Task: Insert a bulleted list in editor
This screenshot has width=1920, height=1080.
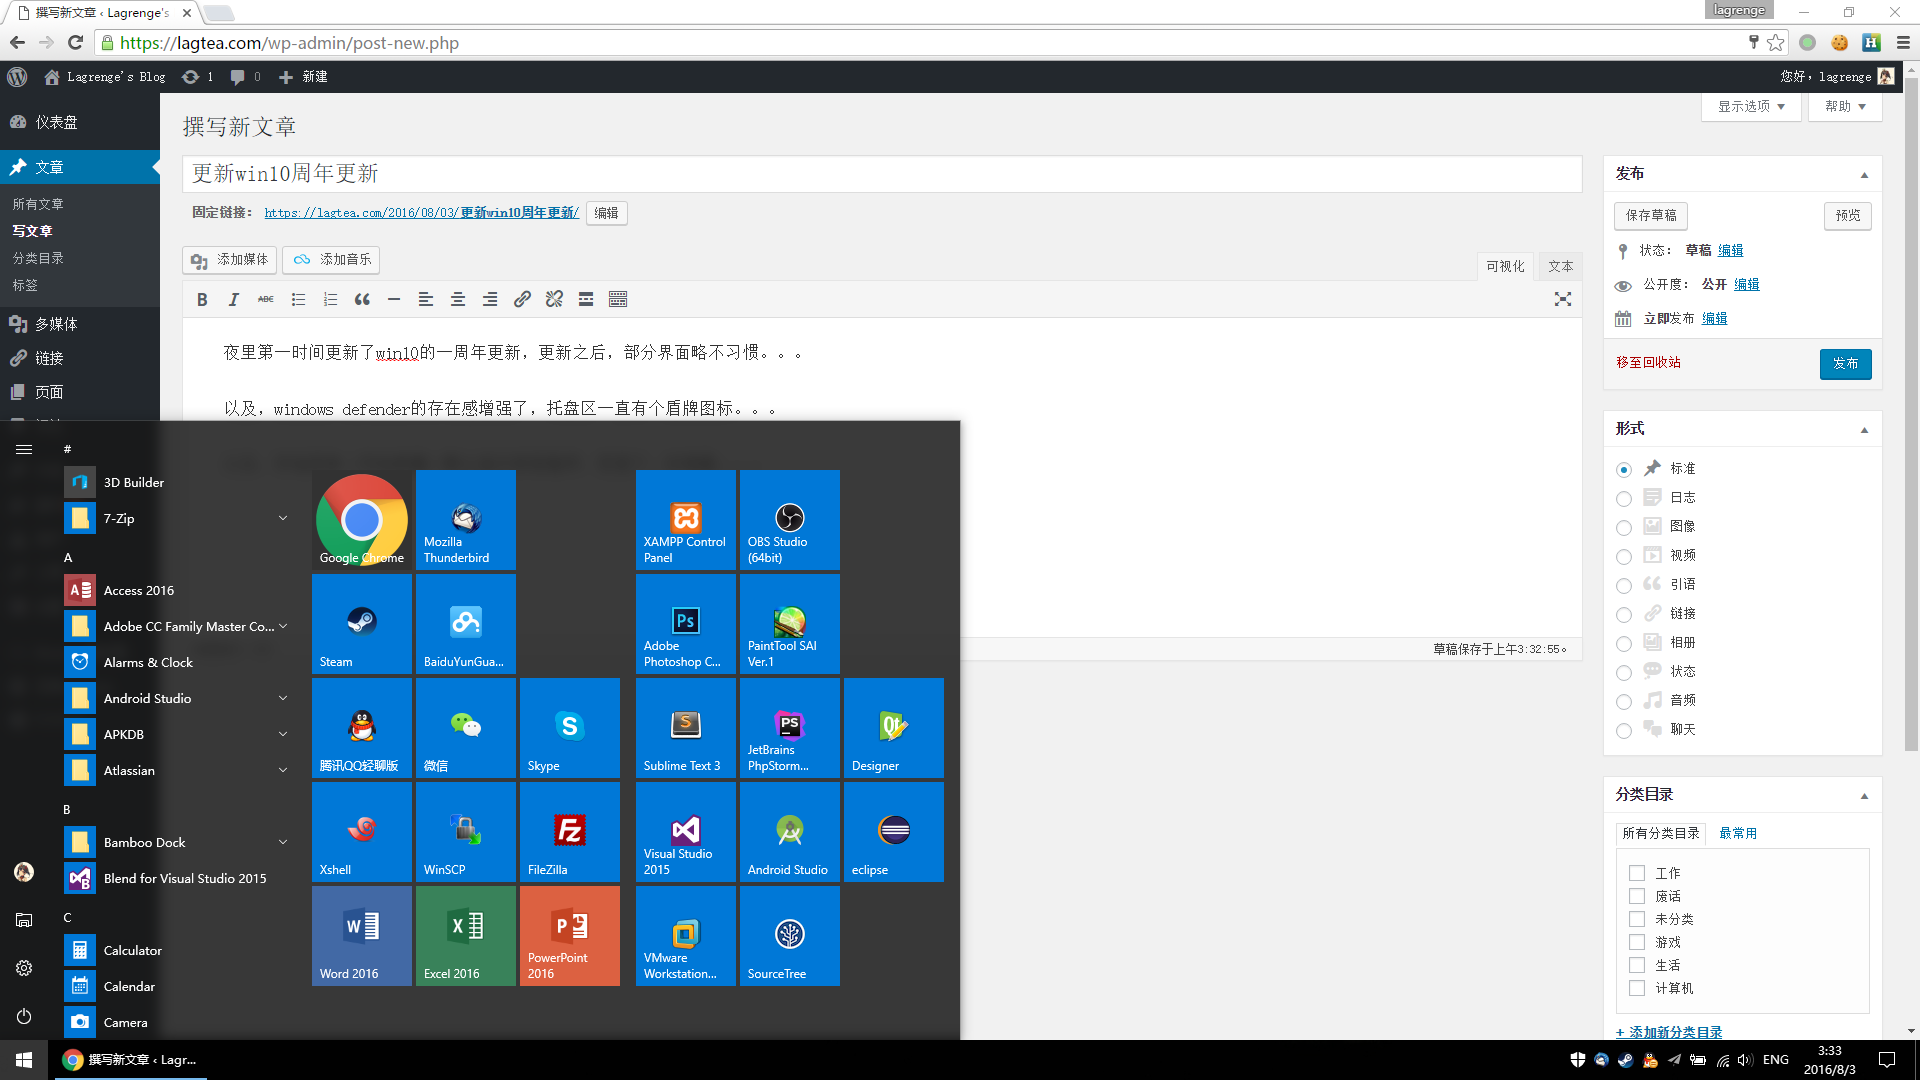Action: (x=298, y=299)
